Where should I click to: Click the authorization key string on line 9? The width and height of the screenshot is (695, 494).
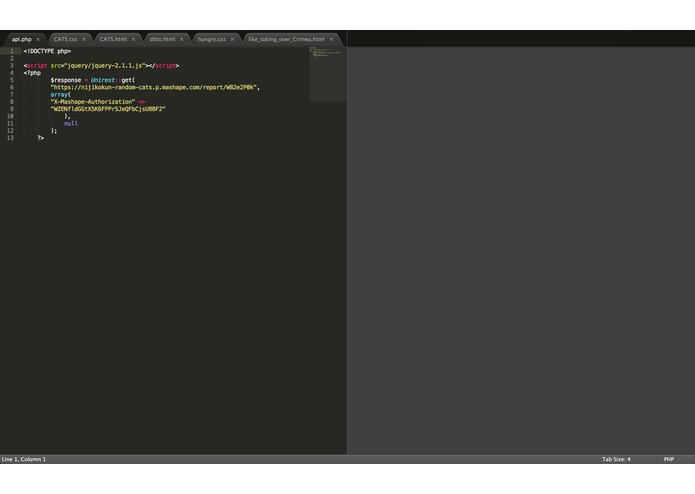[x=108, y=109]
